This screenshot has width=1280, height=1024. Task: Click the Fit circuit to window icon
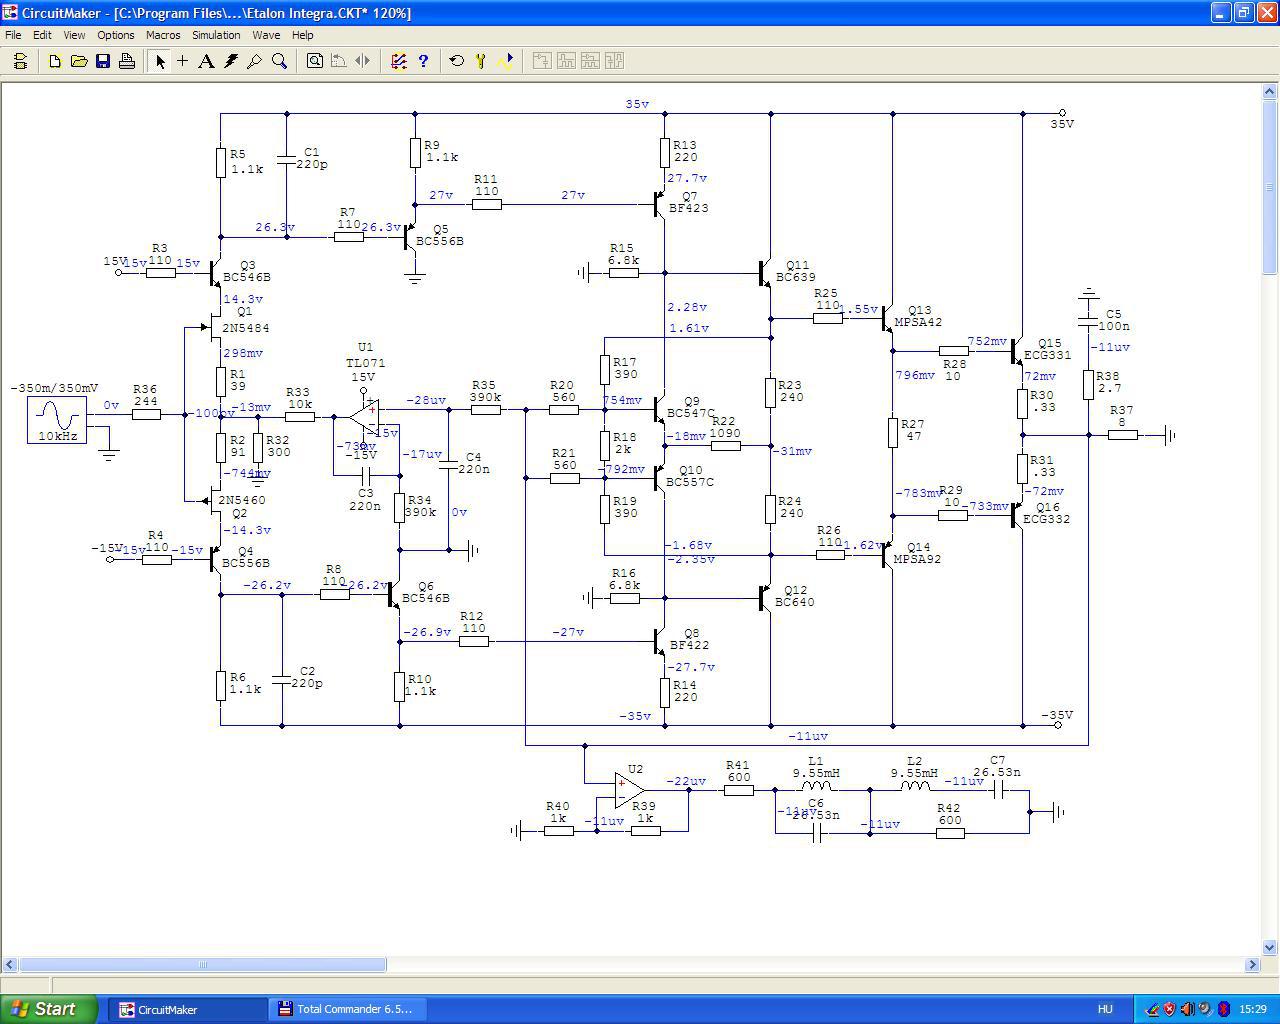(315, 61)
